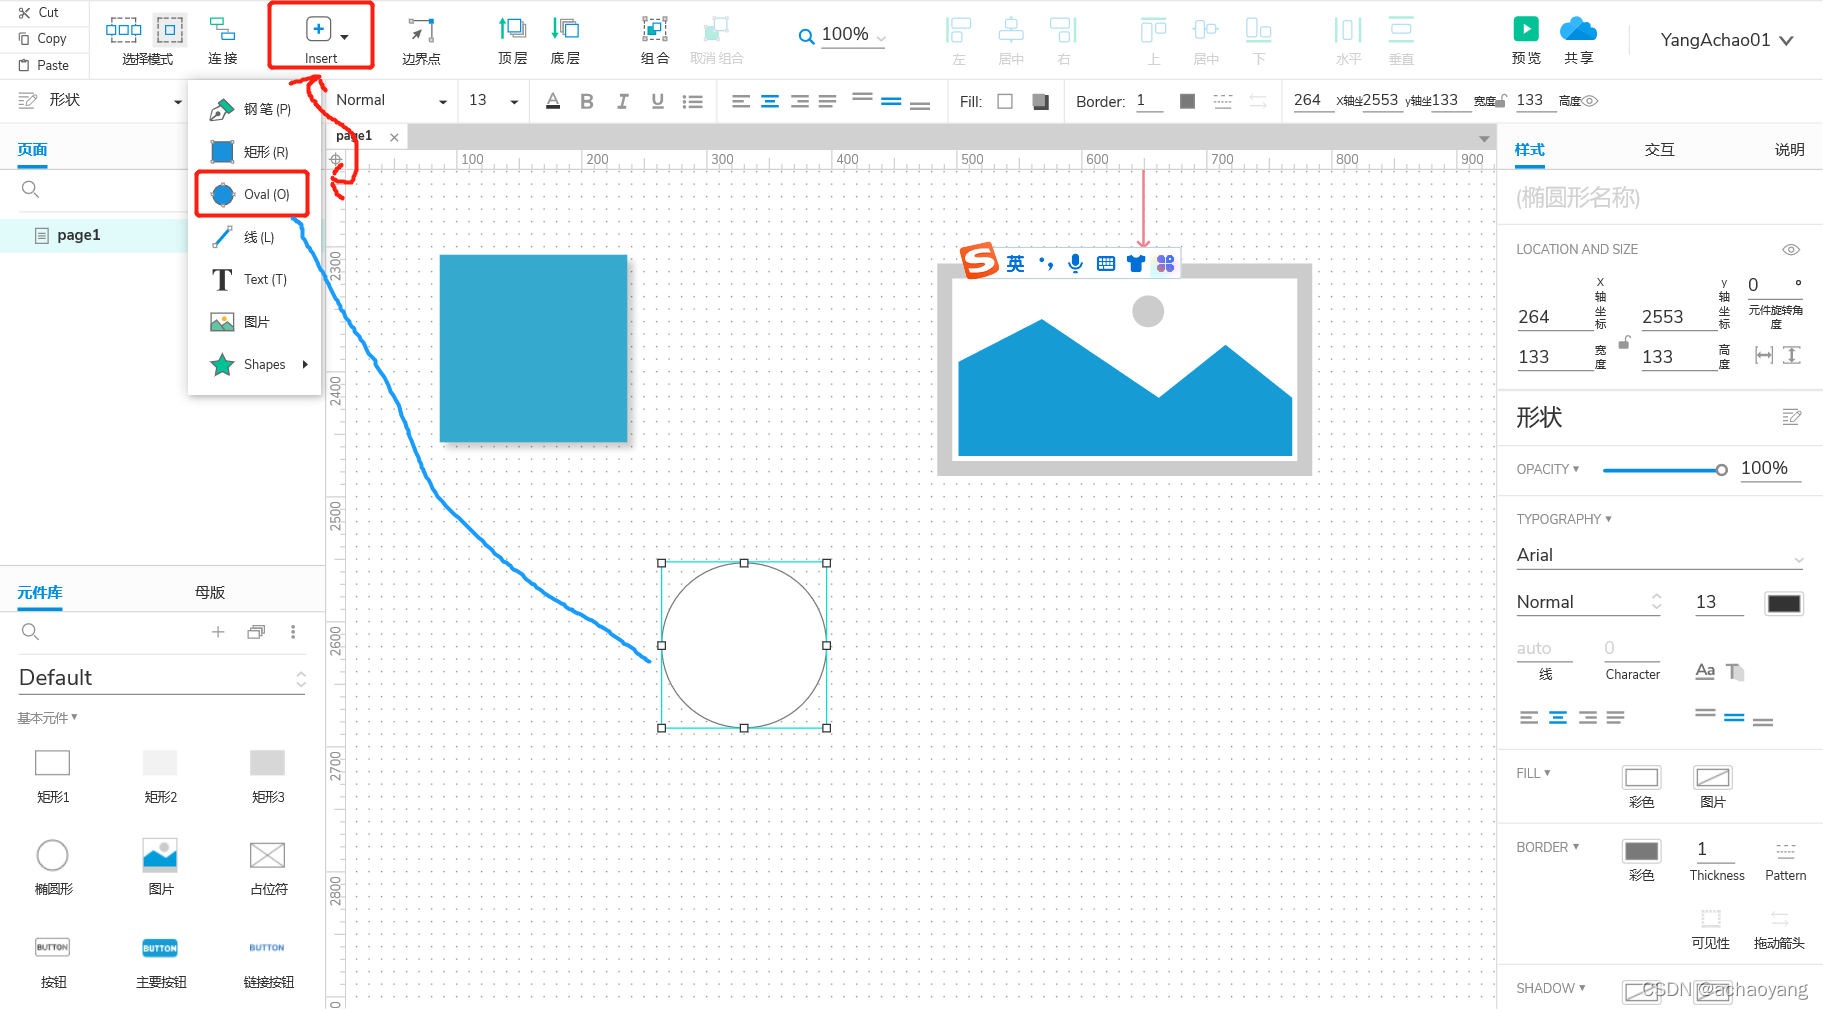Image resolution: width=1823 pixels, height=1009 pixels.
Task: Close the page1 tab
Action: (x=395, y=137)
